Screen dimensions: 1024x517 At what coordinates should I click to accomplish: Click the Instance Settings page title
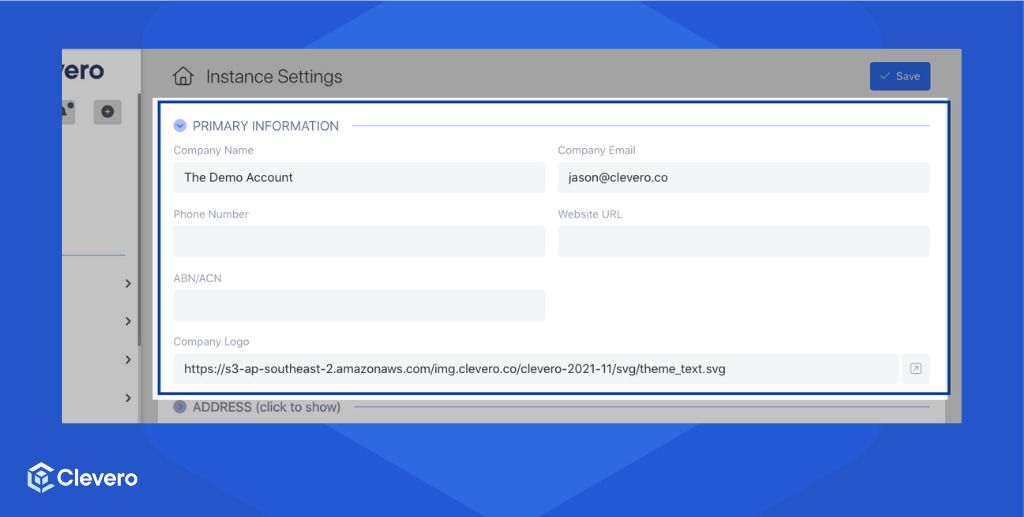tap(274, 76)
